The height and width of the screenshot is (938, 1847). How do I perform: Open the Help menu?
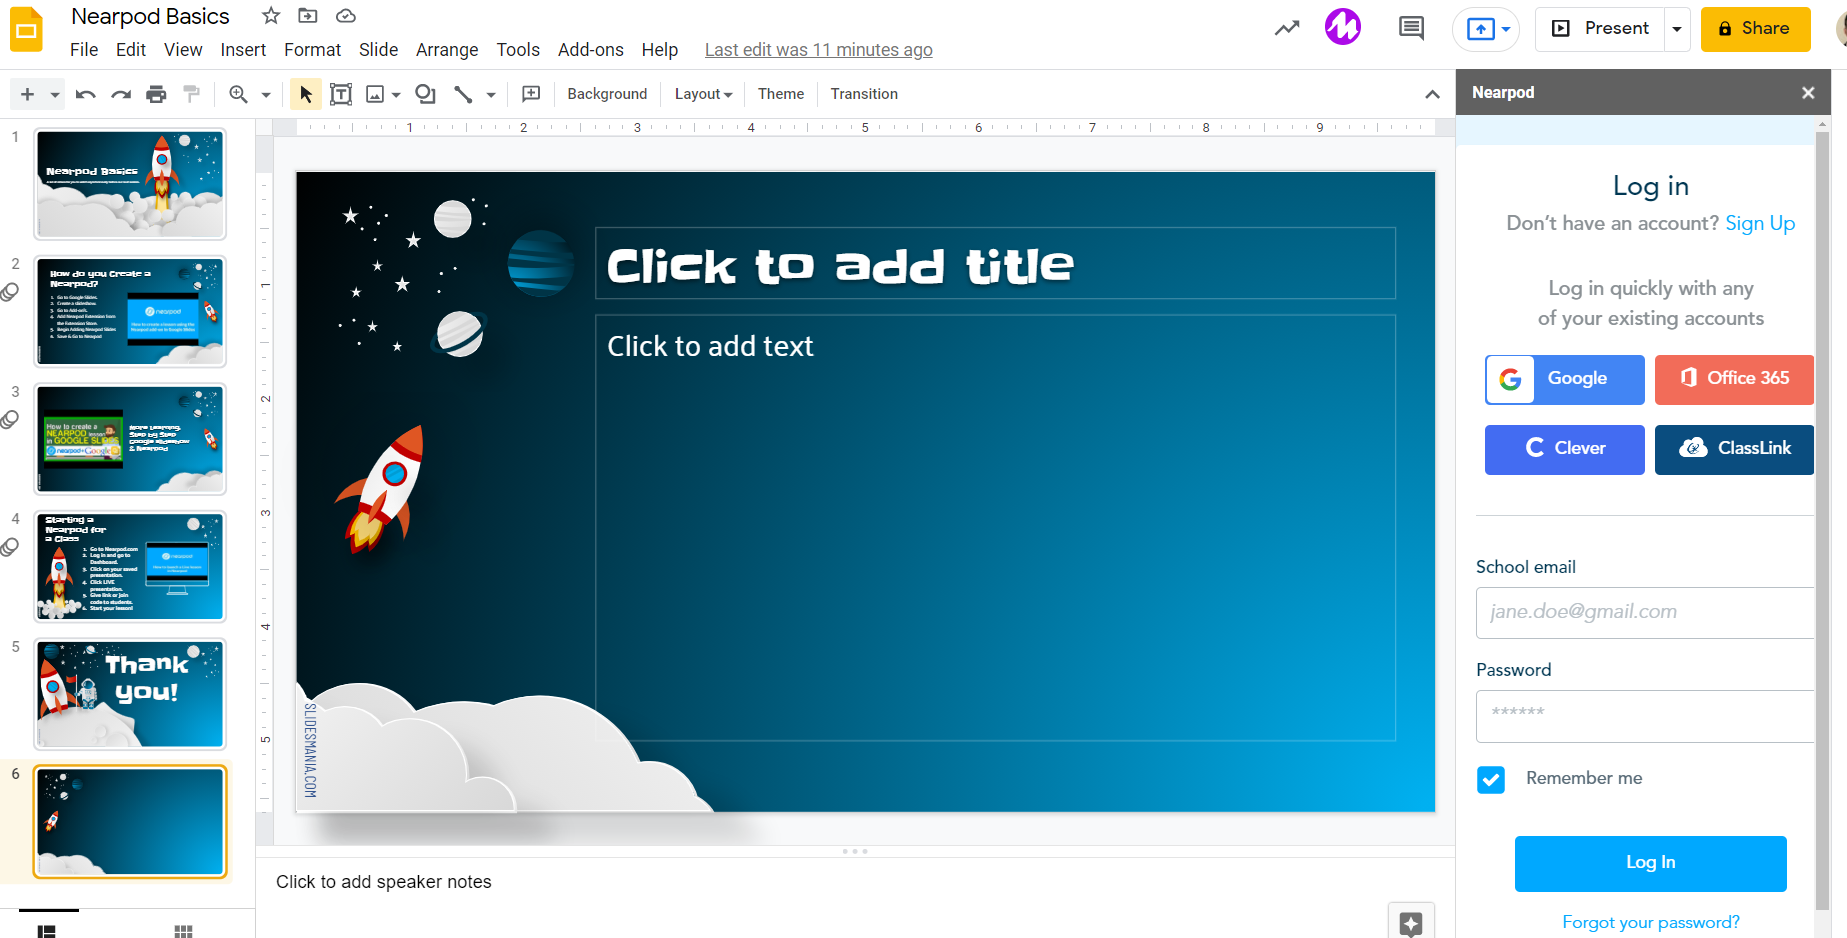(660, 50)
